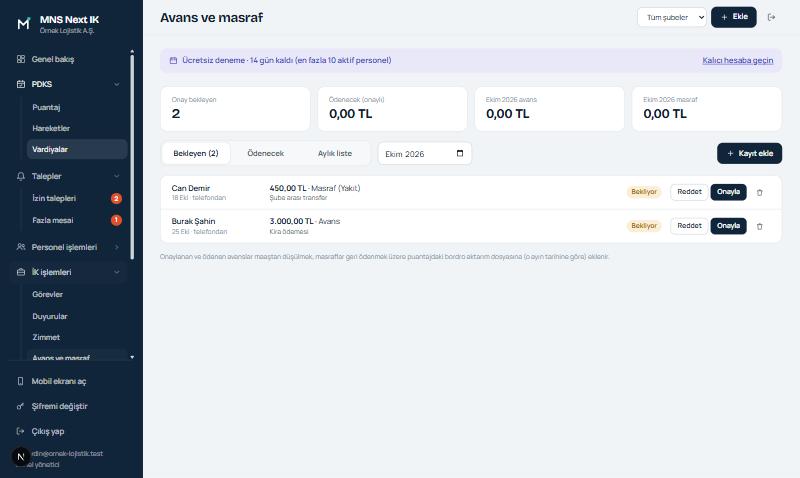Click the sidebar vertical scrollbar
Screen dimensions: 800x478
tap(132, 157)
